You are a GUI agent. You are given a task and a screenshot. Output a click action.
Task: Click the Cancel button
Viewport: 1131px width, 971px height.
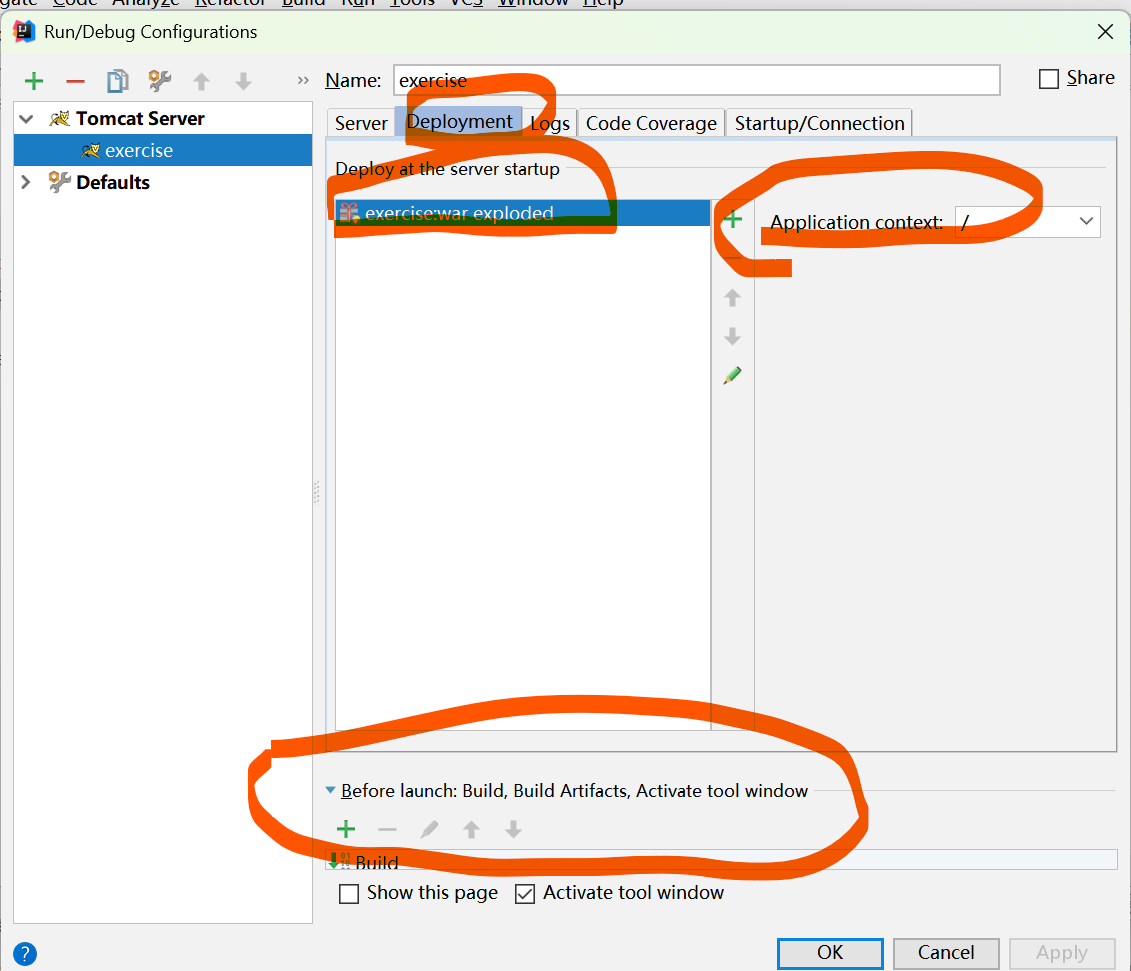946,953
